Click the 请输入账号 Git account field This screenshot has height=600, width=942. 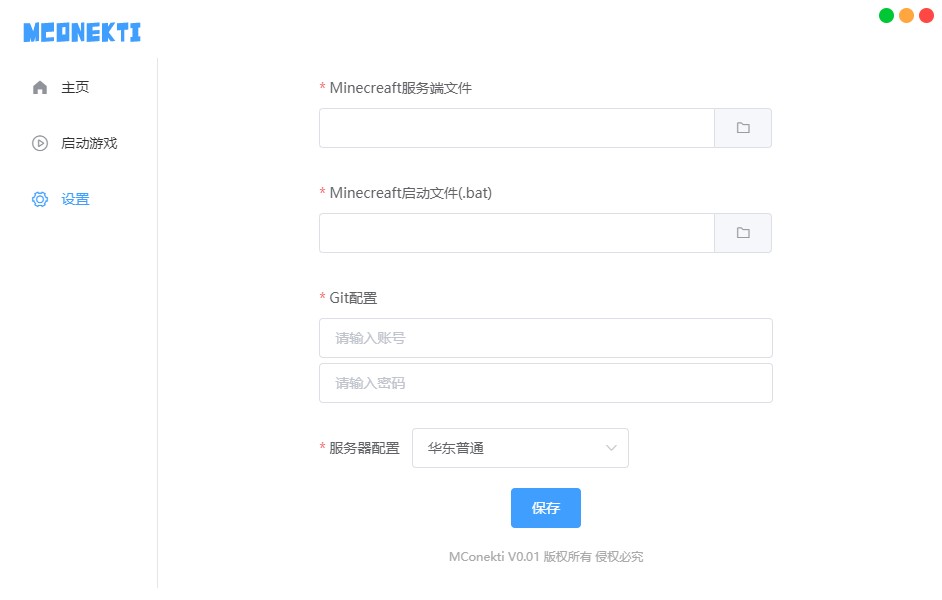[x=545, y=338]
